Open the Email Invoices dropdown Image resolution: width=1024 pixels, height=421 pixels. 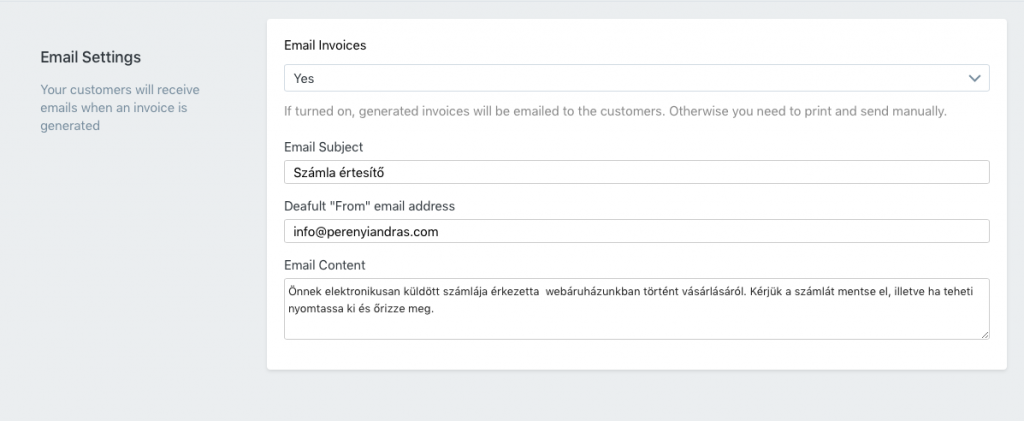pos(637,78)
